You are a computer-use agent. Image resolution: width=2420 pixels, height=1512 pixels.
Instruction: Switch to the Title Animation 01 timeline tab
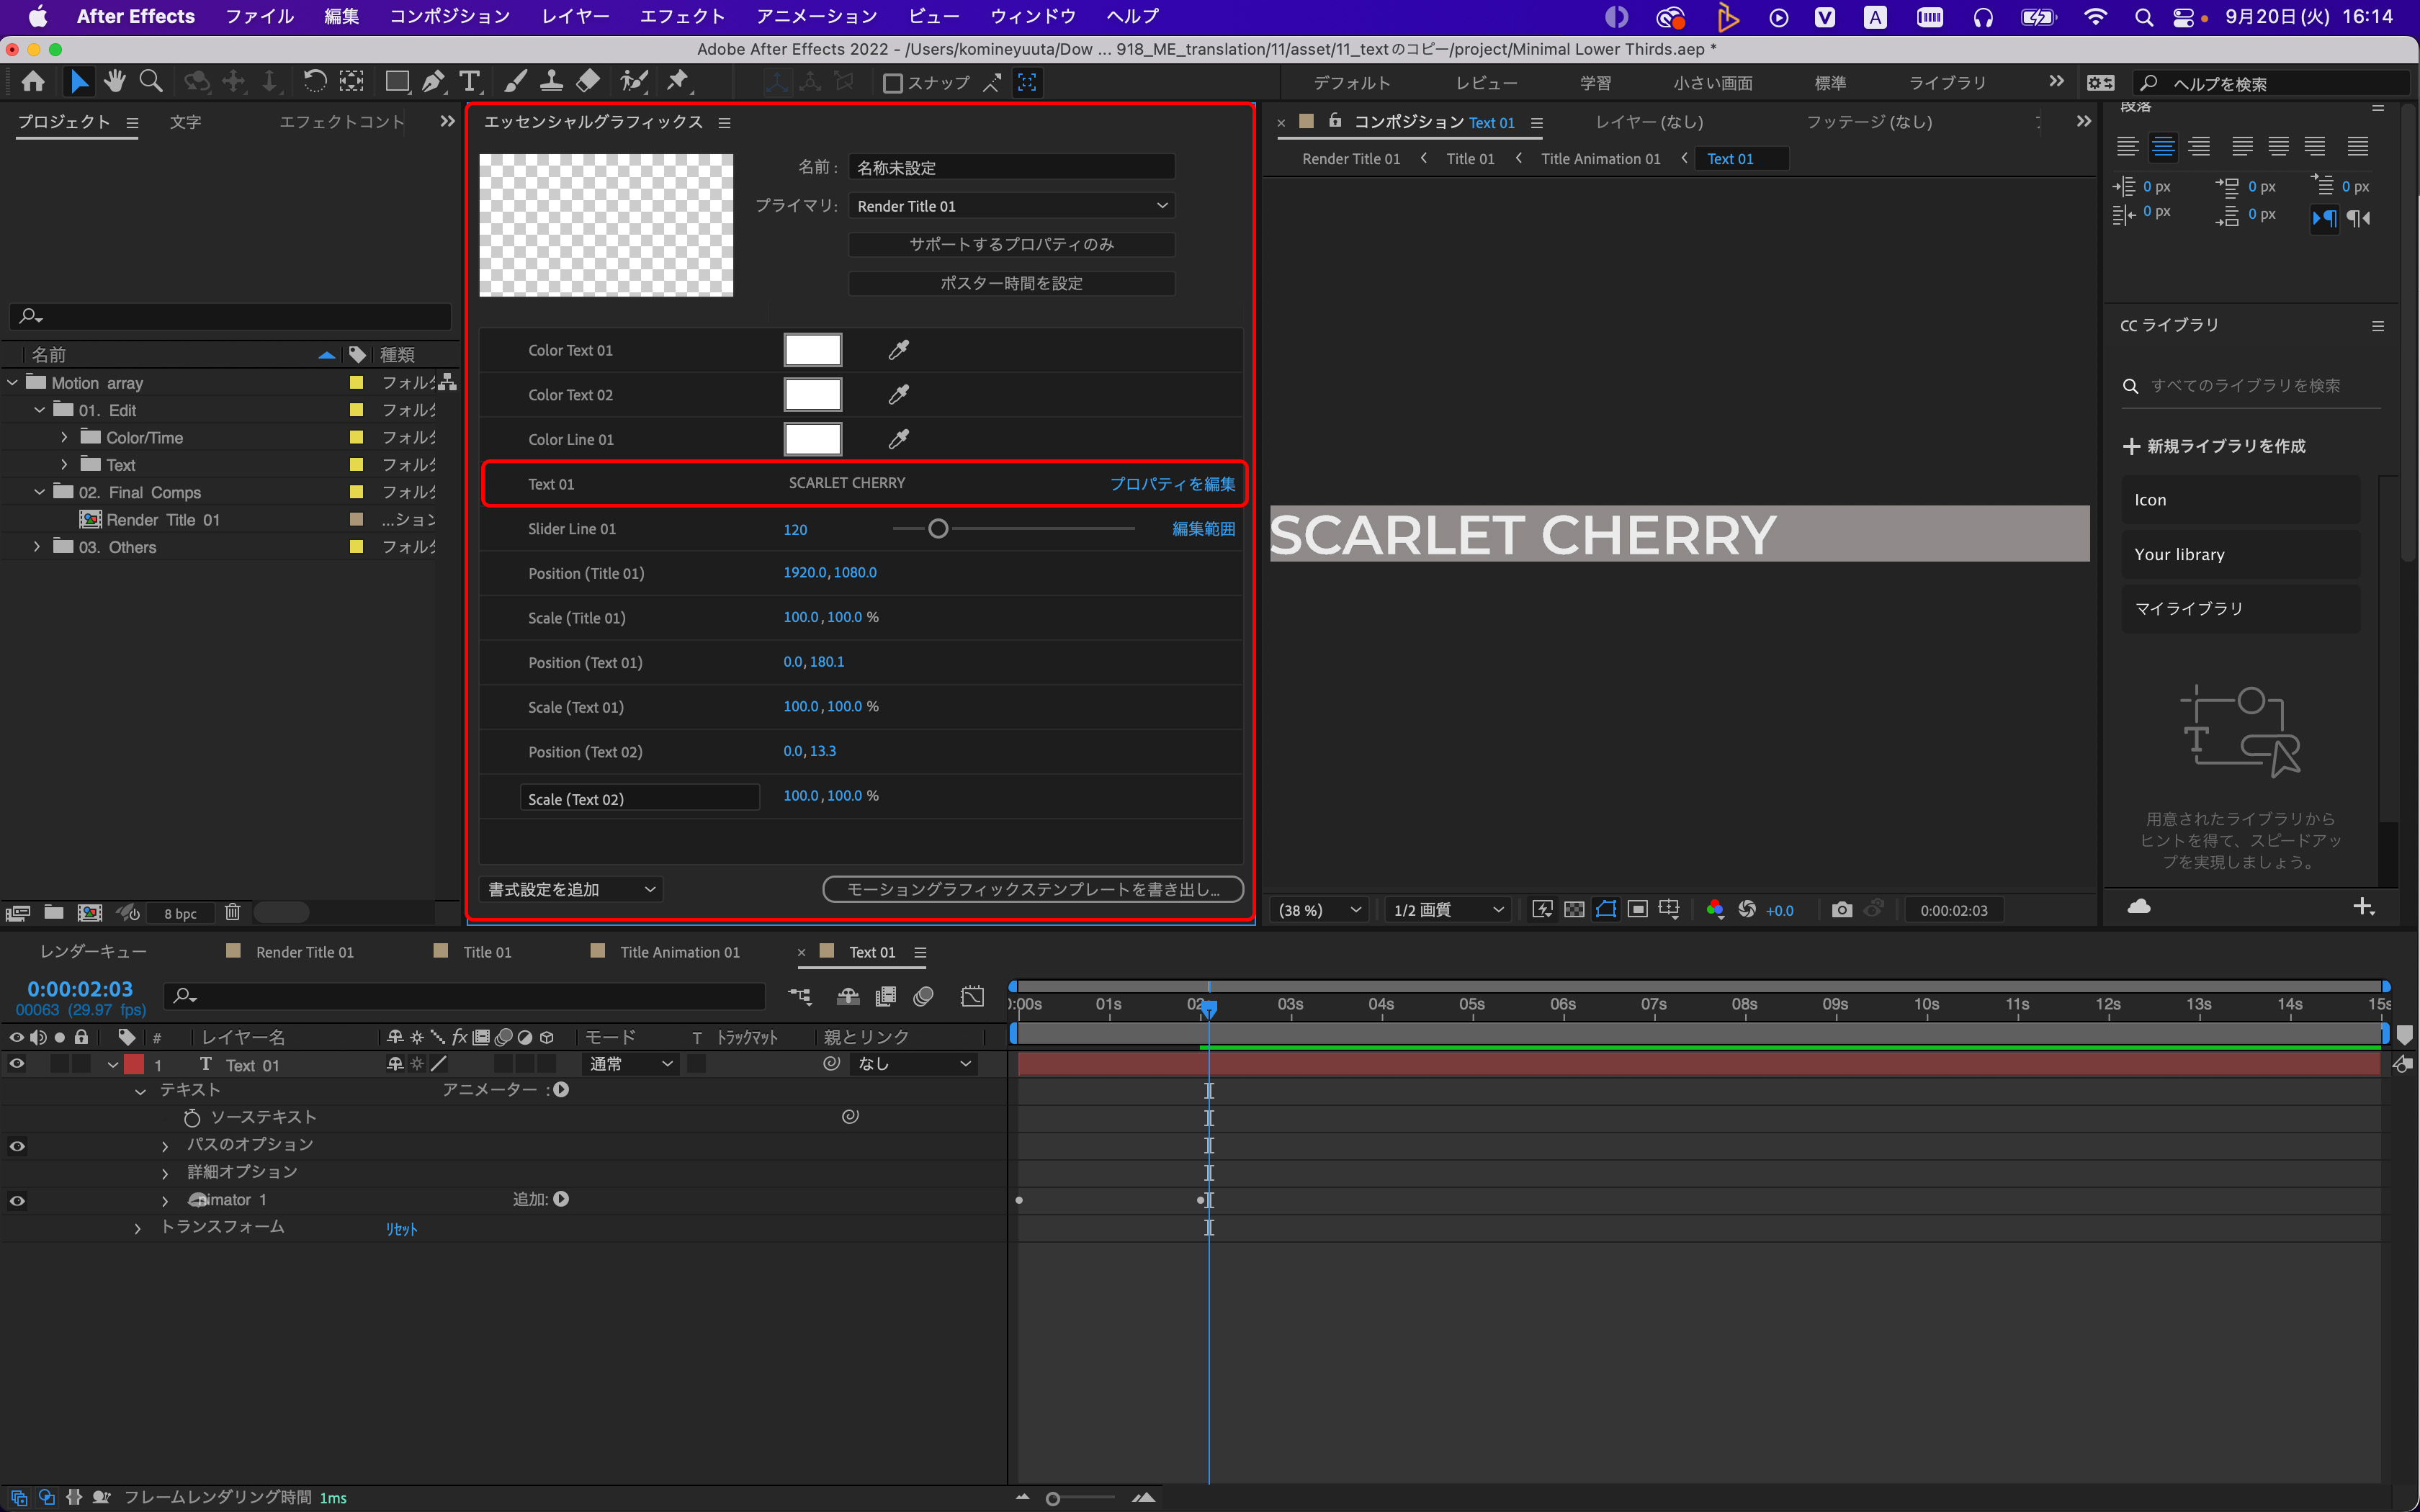[679, 952]
